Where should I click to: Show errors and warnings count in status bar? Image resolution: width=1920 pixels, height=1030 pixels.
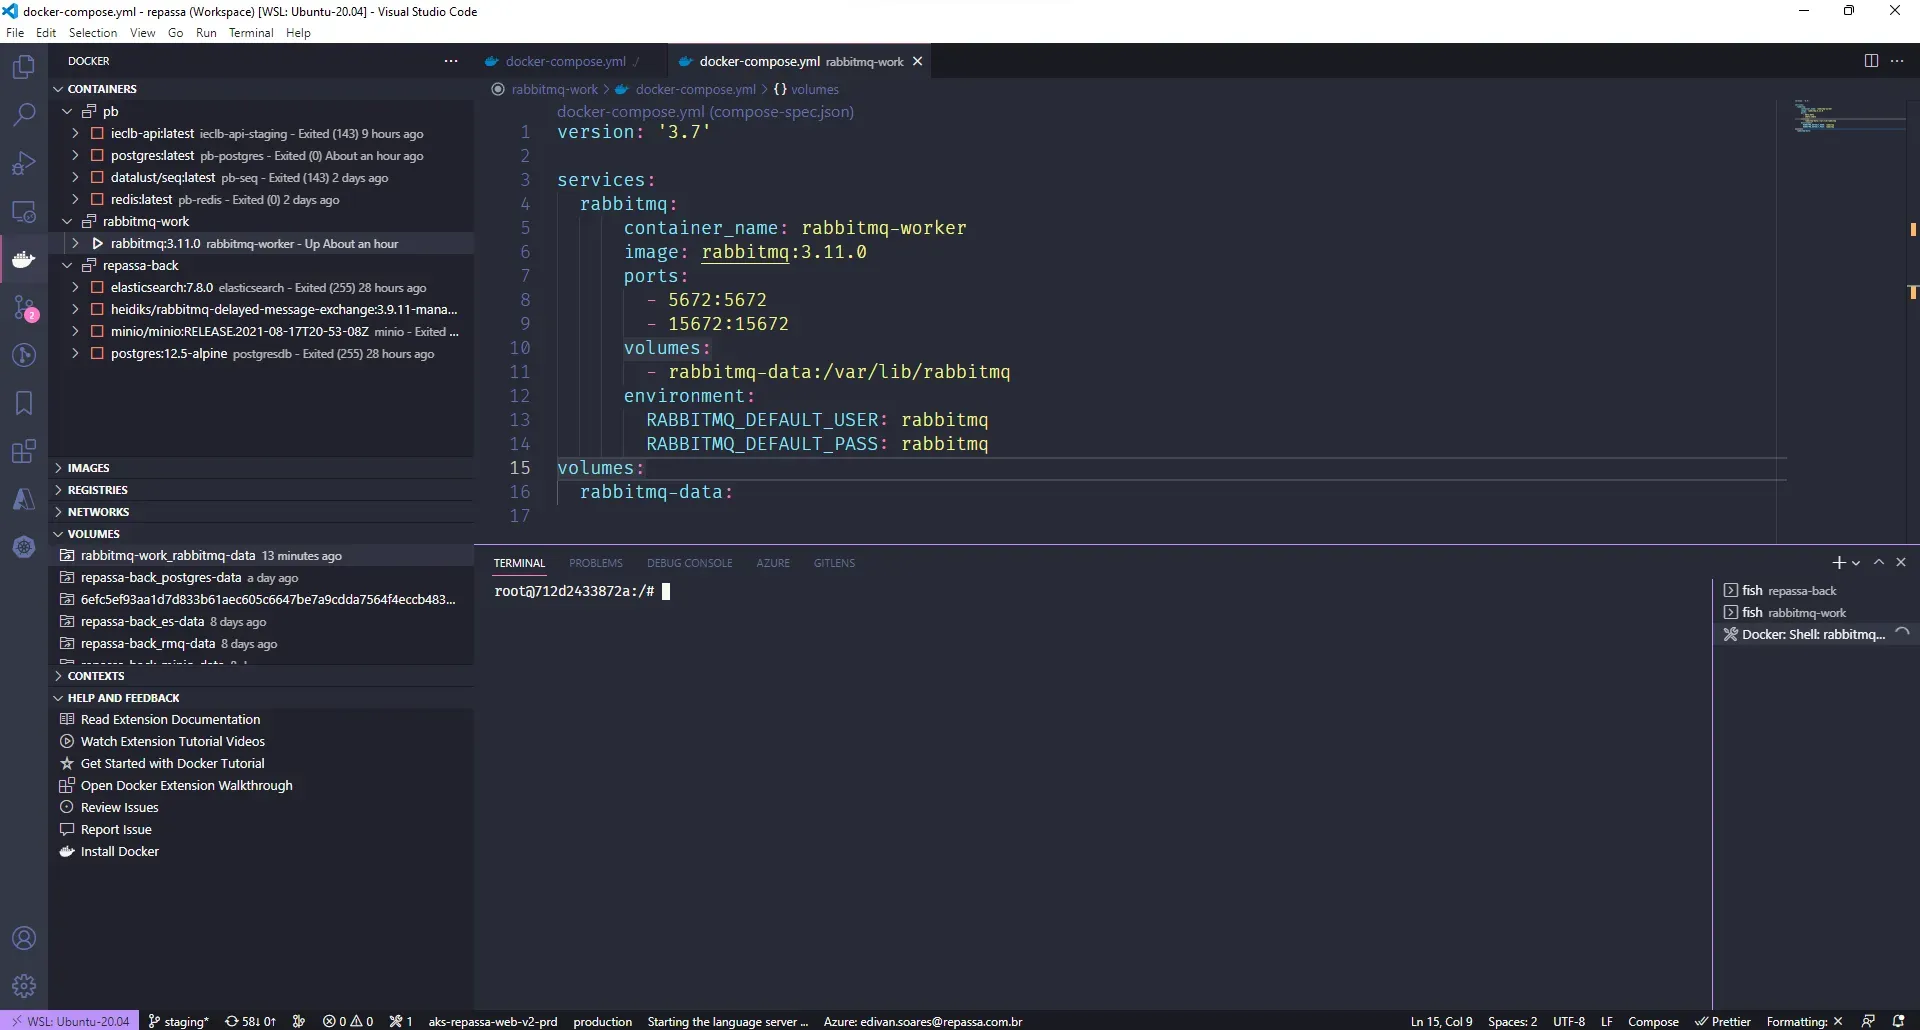tap(348, 1021)
